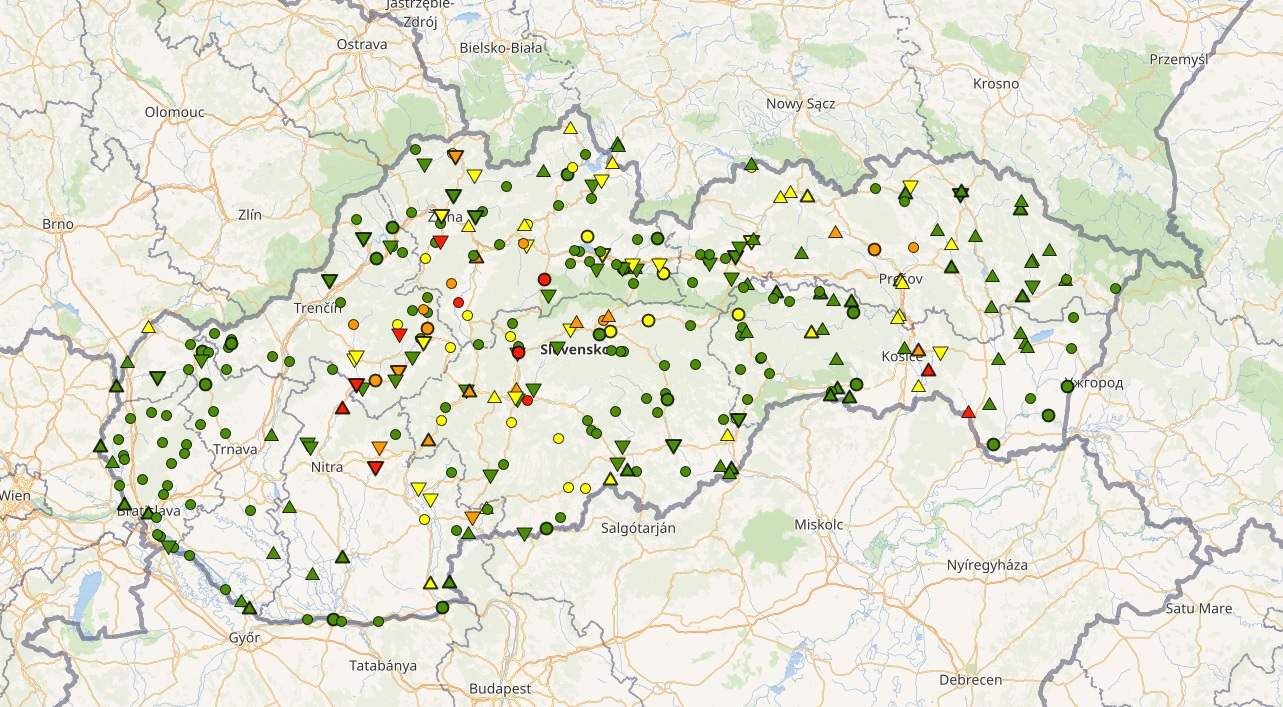Click the yellow downward triangle east of Košice
Screen dimensions: 1283x707
[x=940, y=352]
